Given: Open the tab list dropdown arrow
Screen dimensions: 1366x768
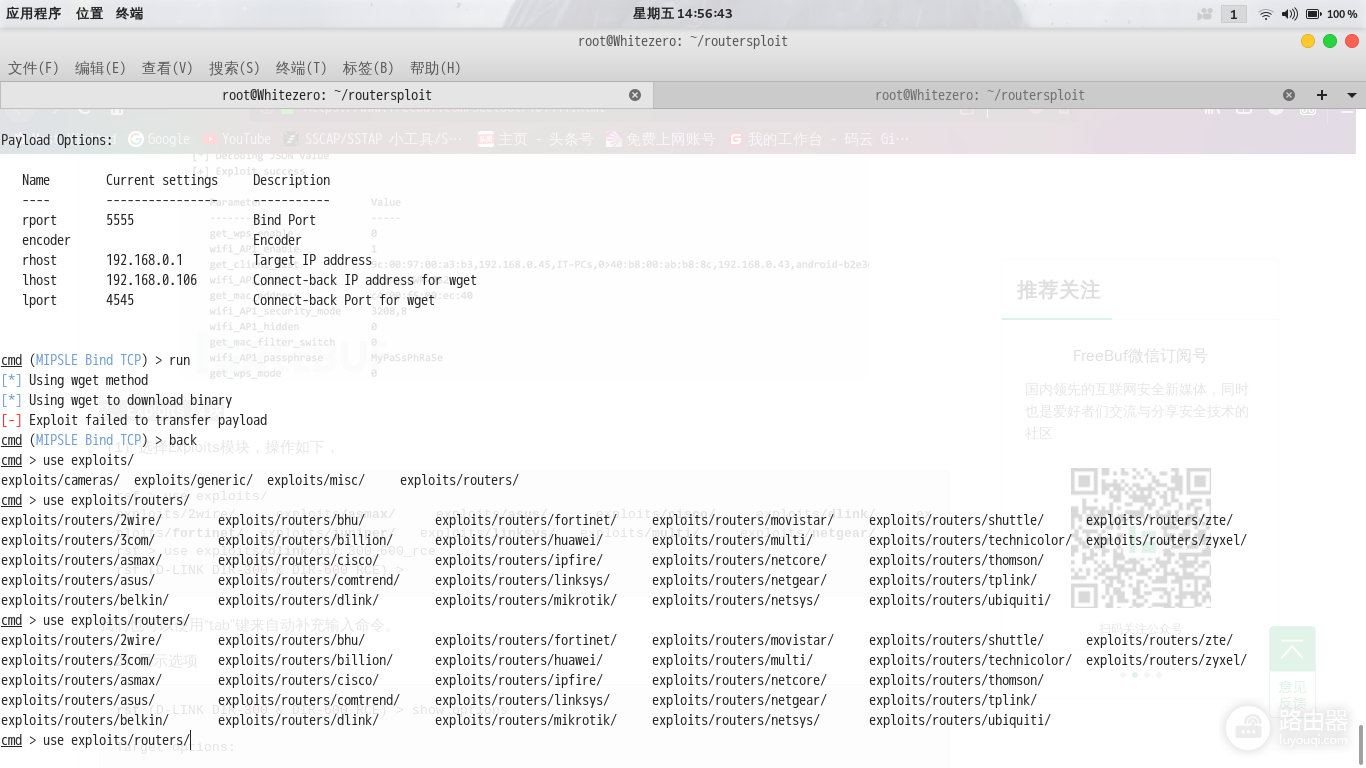Looking at the screenshot, I should point(1352,95).
